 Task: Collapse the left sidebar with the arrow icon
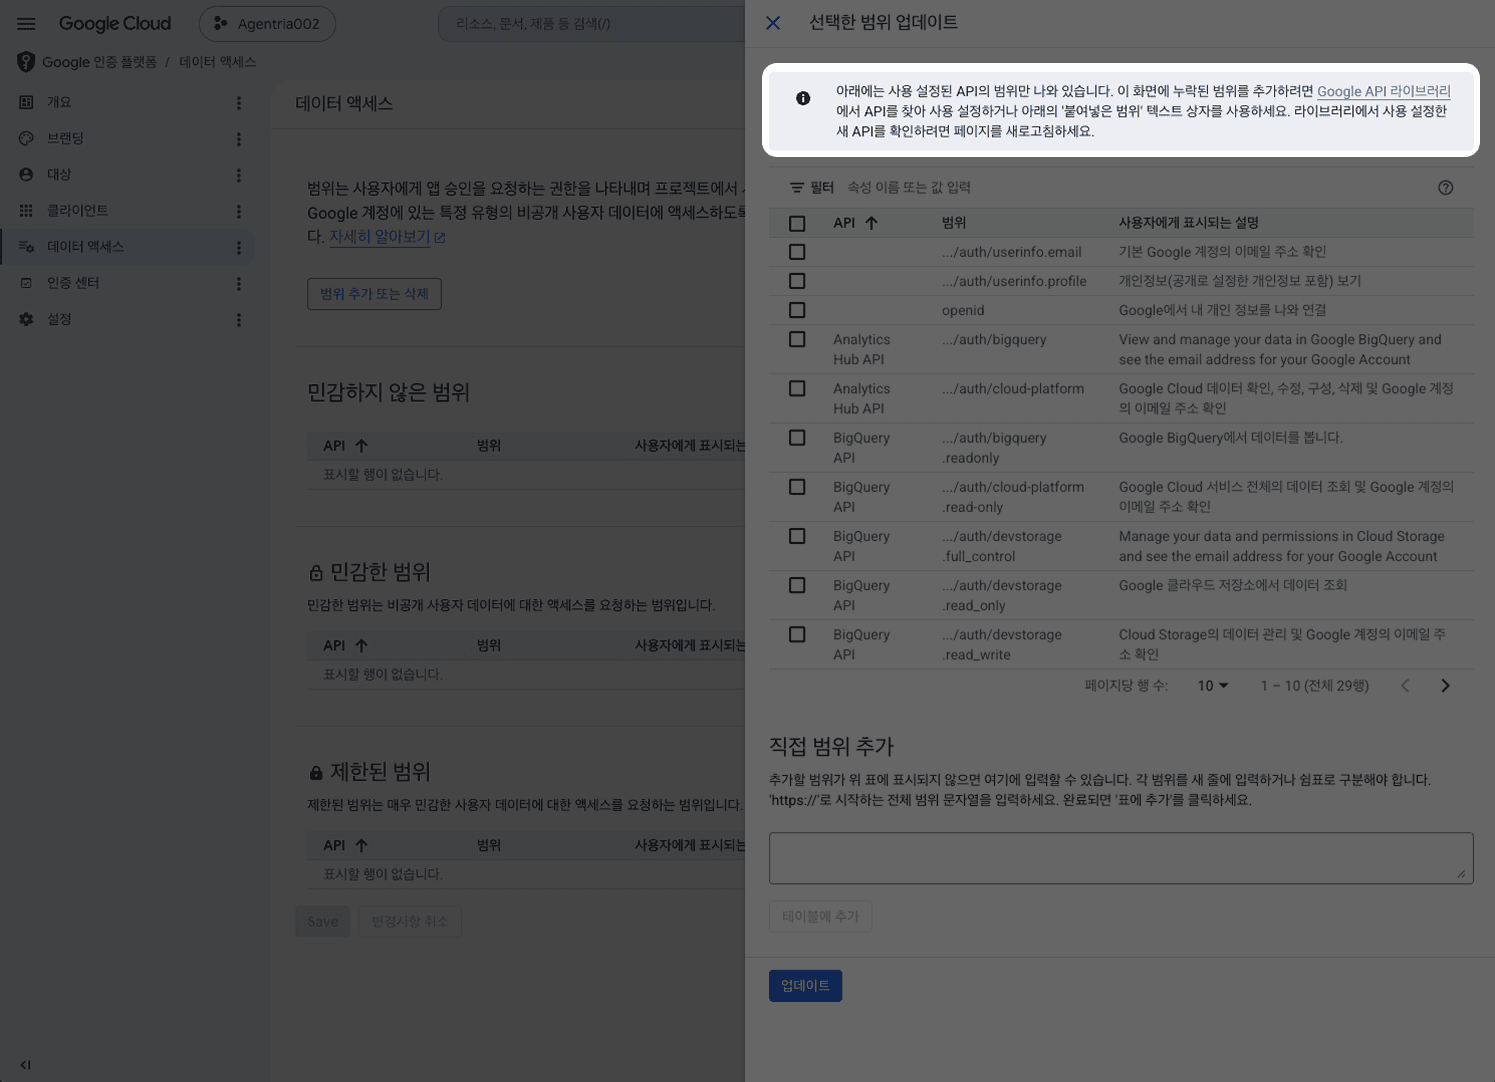click(x=25, y=1065)
